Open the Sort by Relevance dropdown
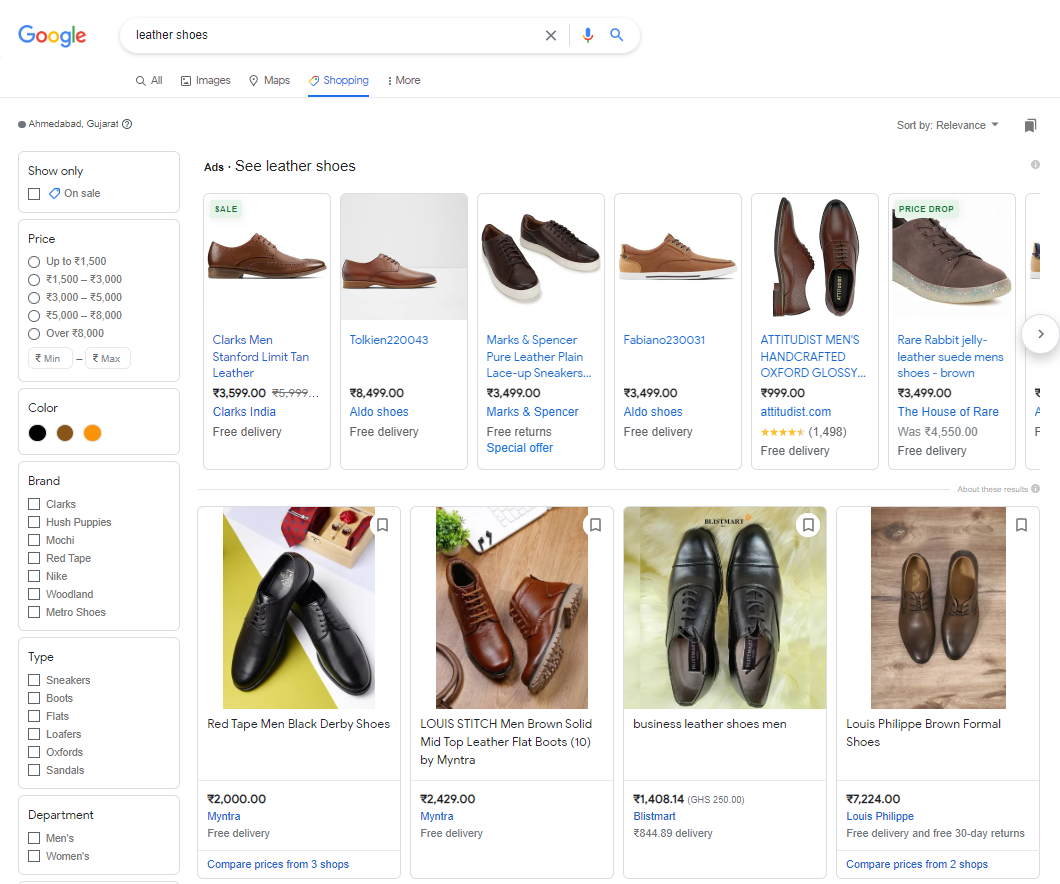Viewport: 1060px width, 884px height. [x=947, y=125]
